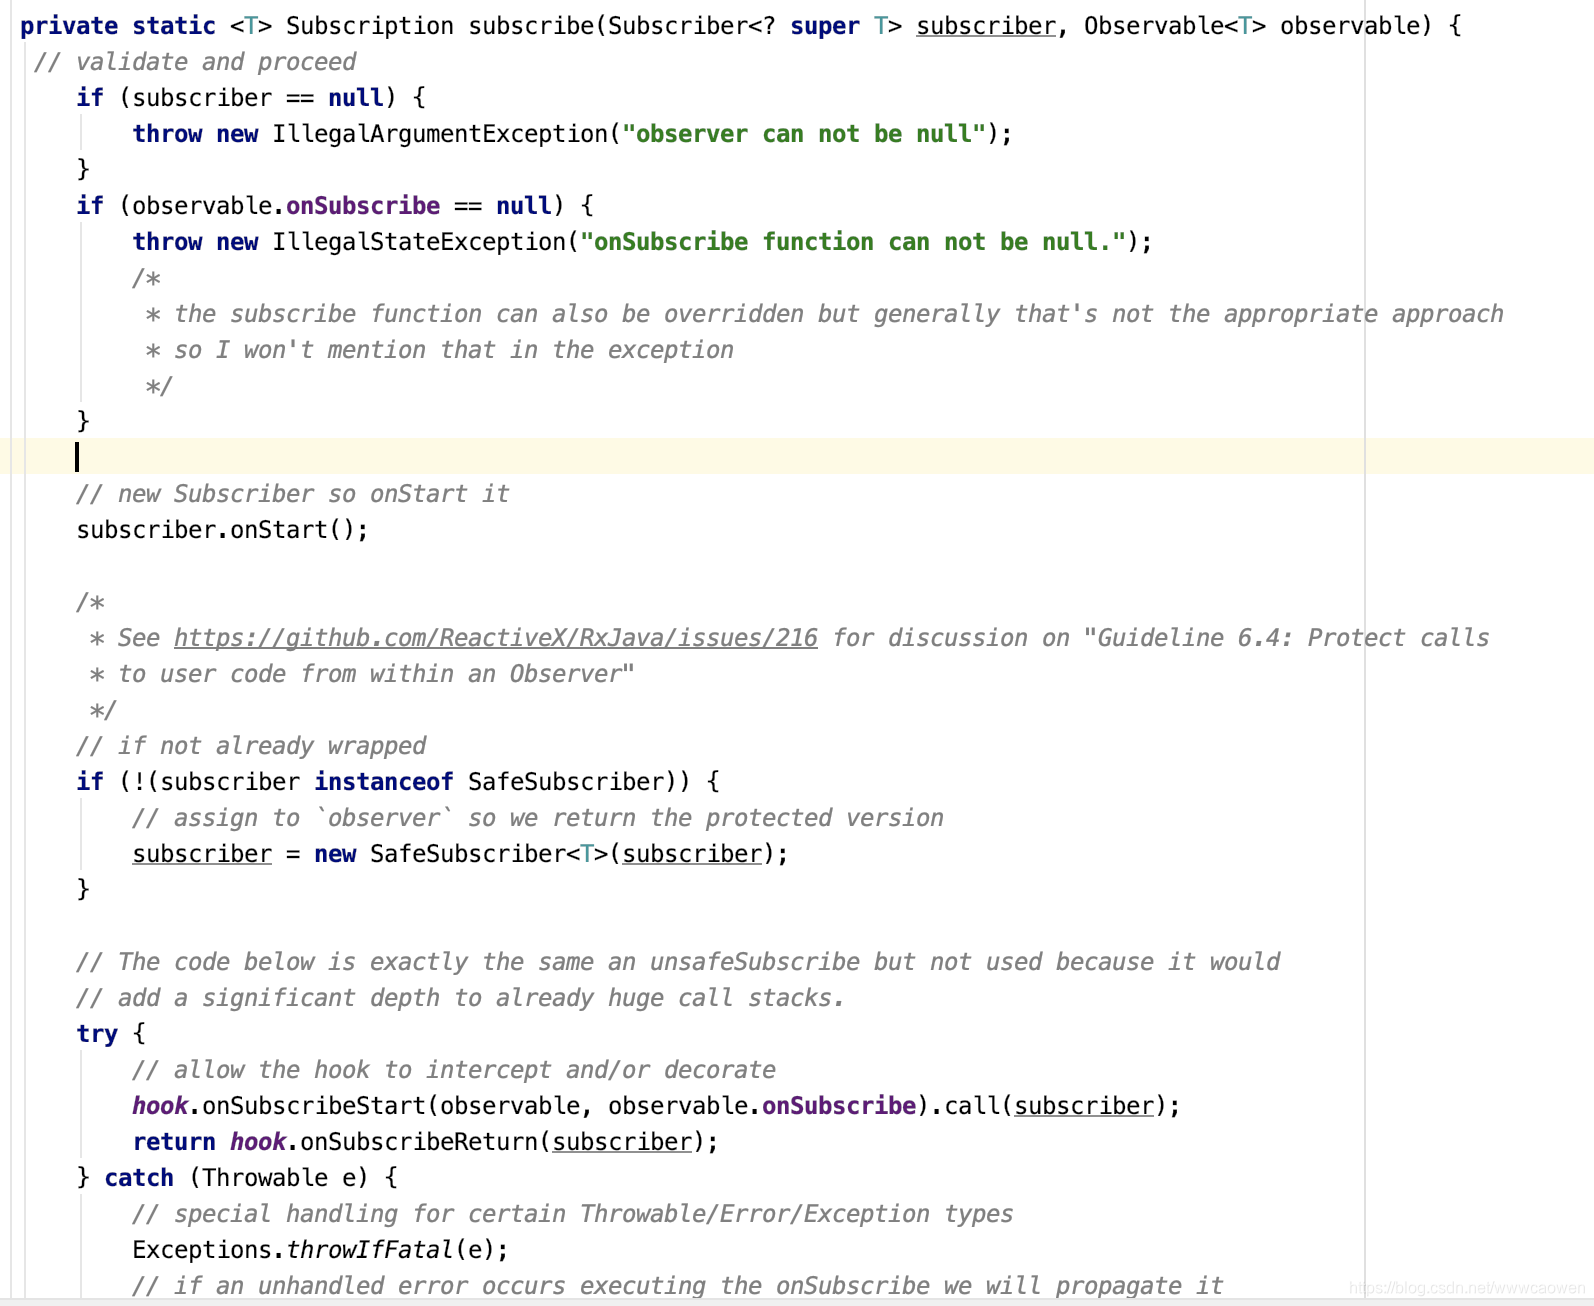
Task: Click the 'instanceof' keyword
Action: [384, 782]
